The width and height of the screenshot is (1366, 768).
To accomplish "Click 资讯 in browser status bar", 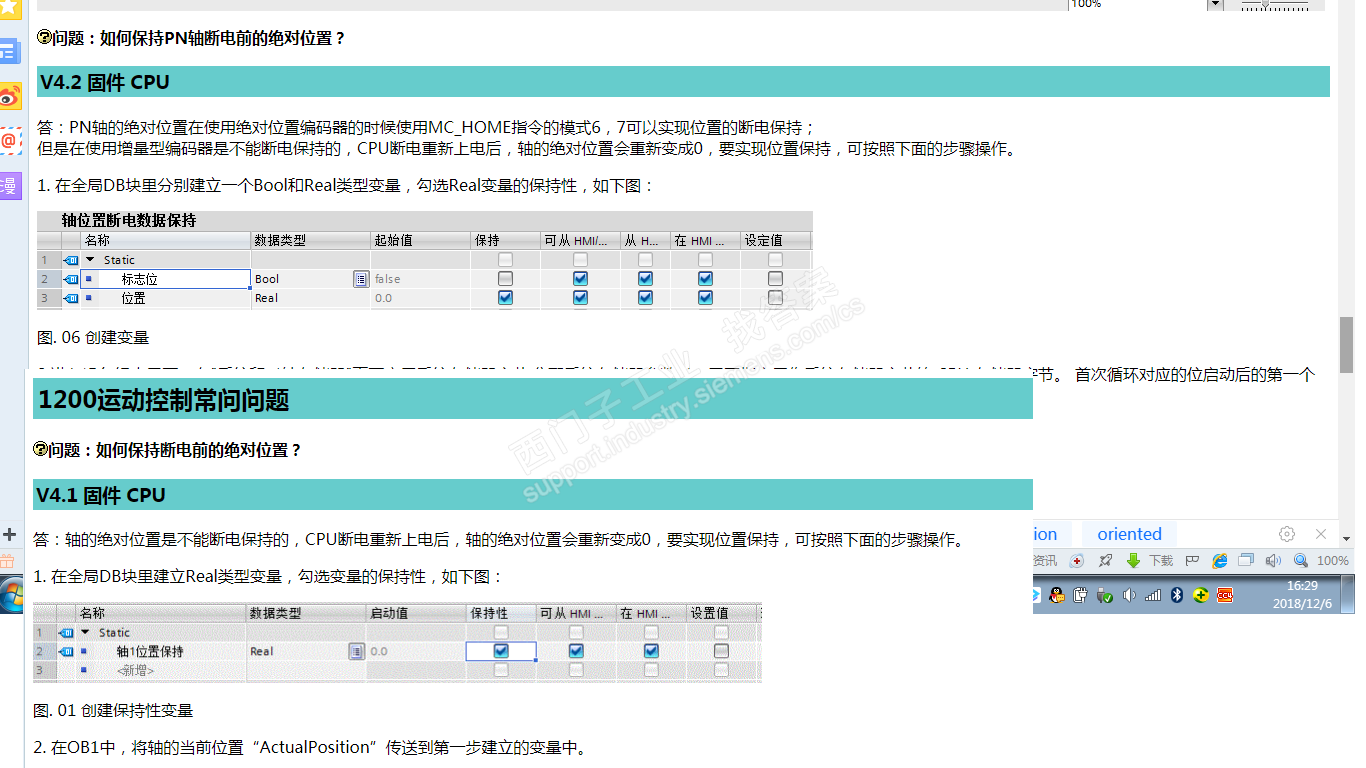I will coord(1045,561).
